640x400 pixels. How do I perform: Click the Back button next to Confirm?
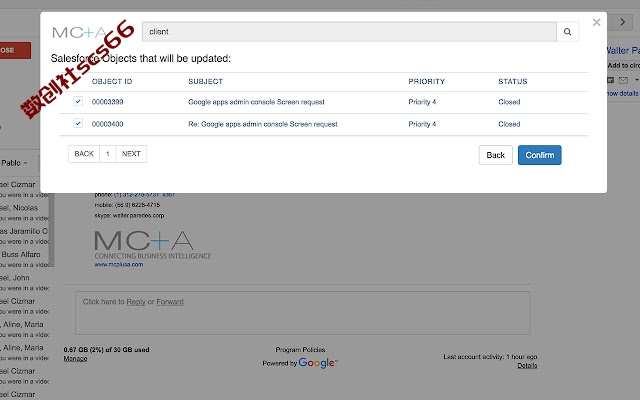tap(496, 155)
